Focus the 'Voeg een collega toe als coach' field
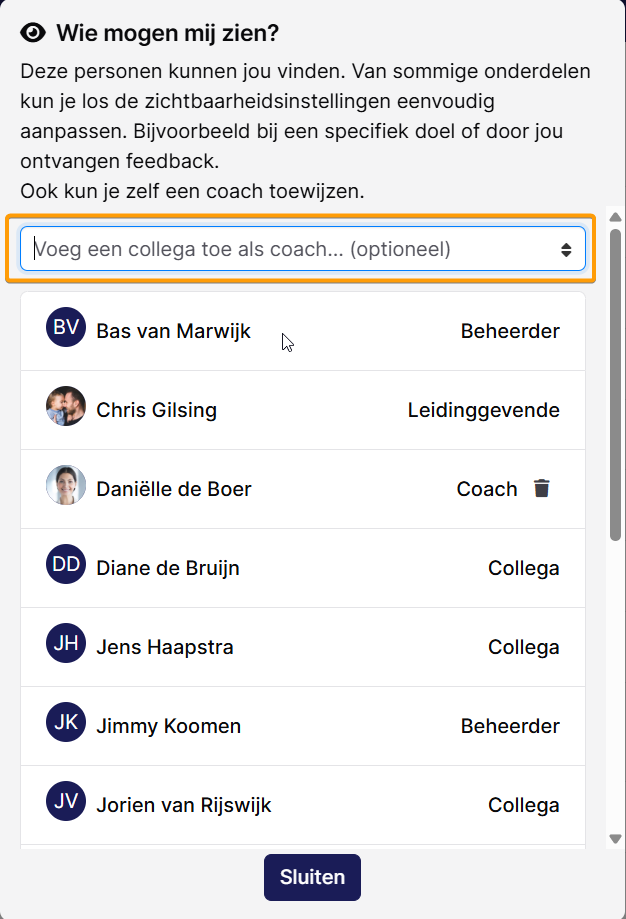626x919 pixels. coord(302,249)
